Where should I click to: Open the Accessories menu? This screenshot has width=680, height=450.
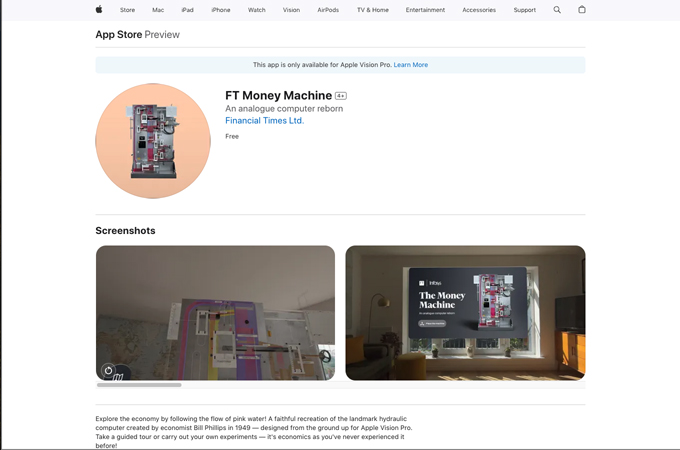pos(479,10)
